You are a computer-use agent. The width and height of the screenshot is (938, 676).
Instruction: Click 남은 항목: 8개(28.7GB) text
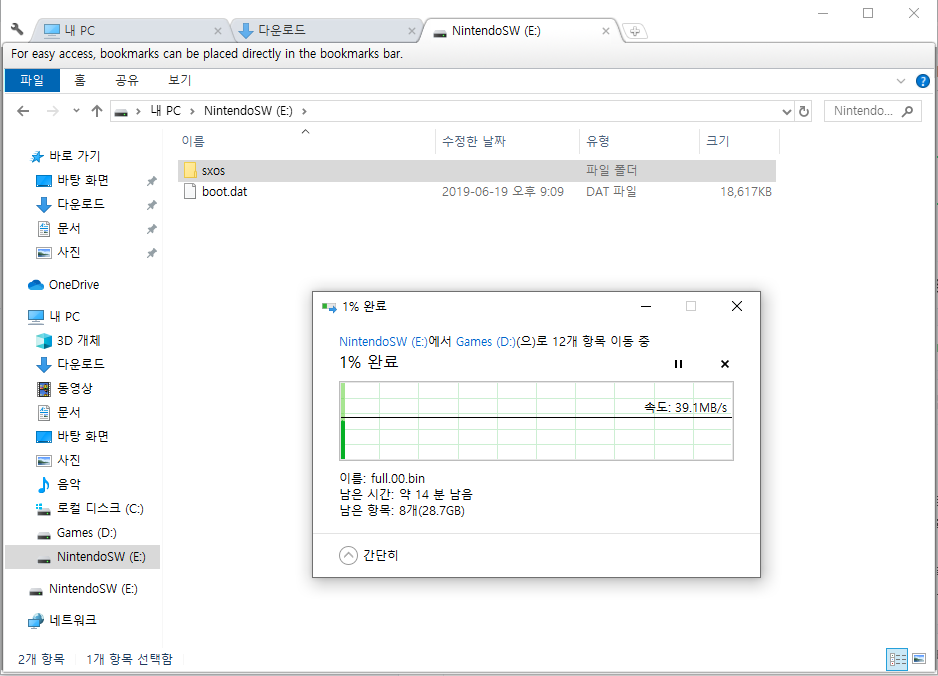point(402,510)
